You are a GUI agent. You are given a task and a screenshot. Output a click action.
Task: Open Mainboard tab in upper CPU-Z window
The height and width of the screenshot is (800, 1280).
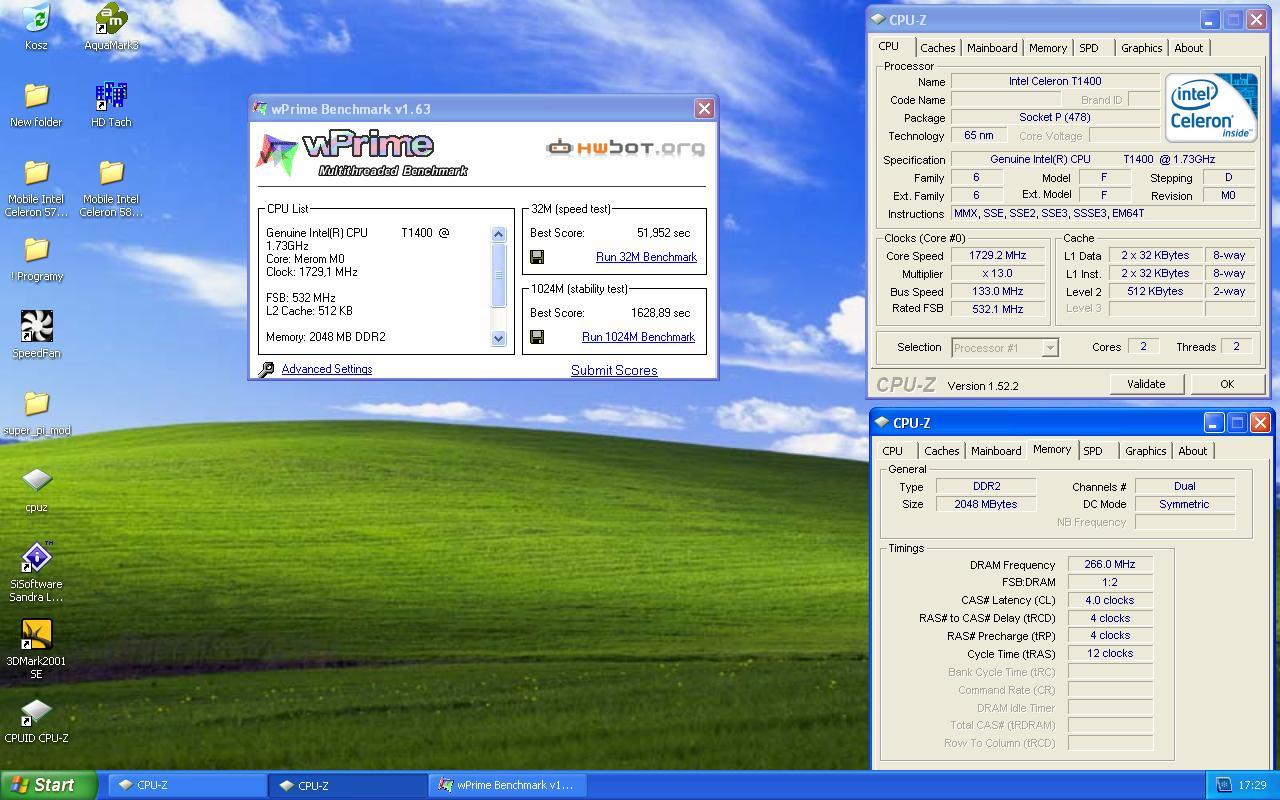point(992,48)
